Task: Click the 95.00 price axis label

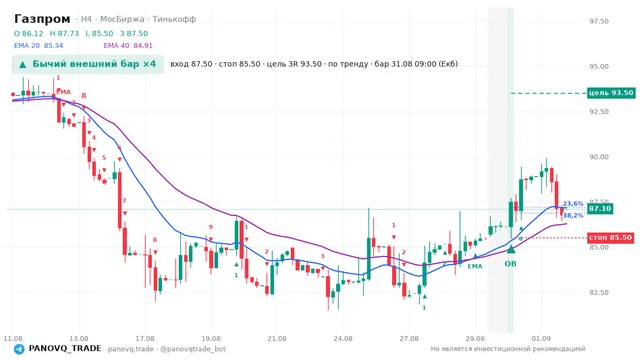Action: click(x=599, y=67)
